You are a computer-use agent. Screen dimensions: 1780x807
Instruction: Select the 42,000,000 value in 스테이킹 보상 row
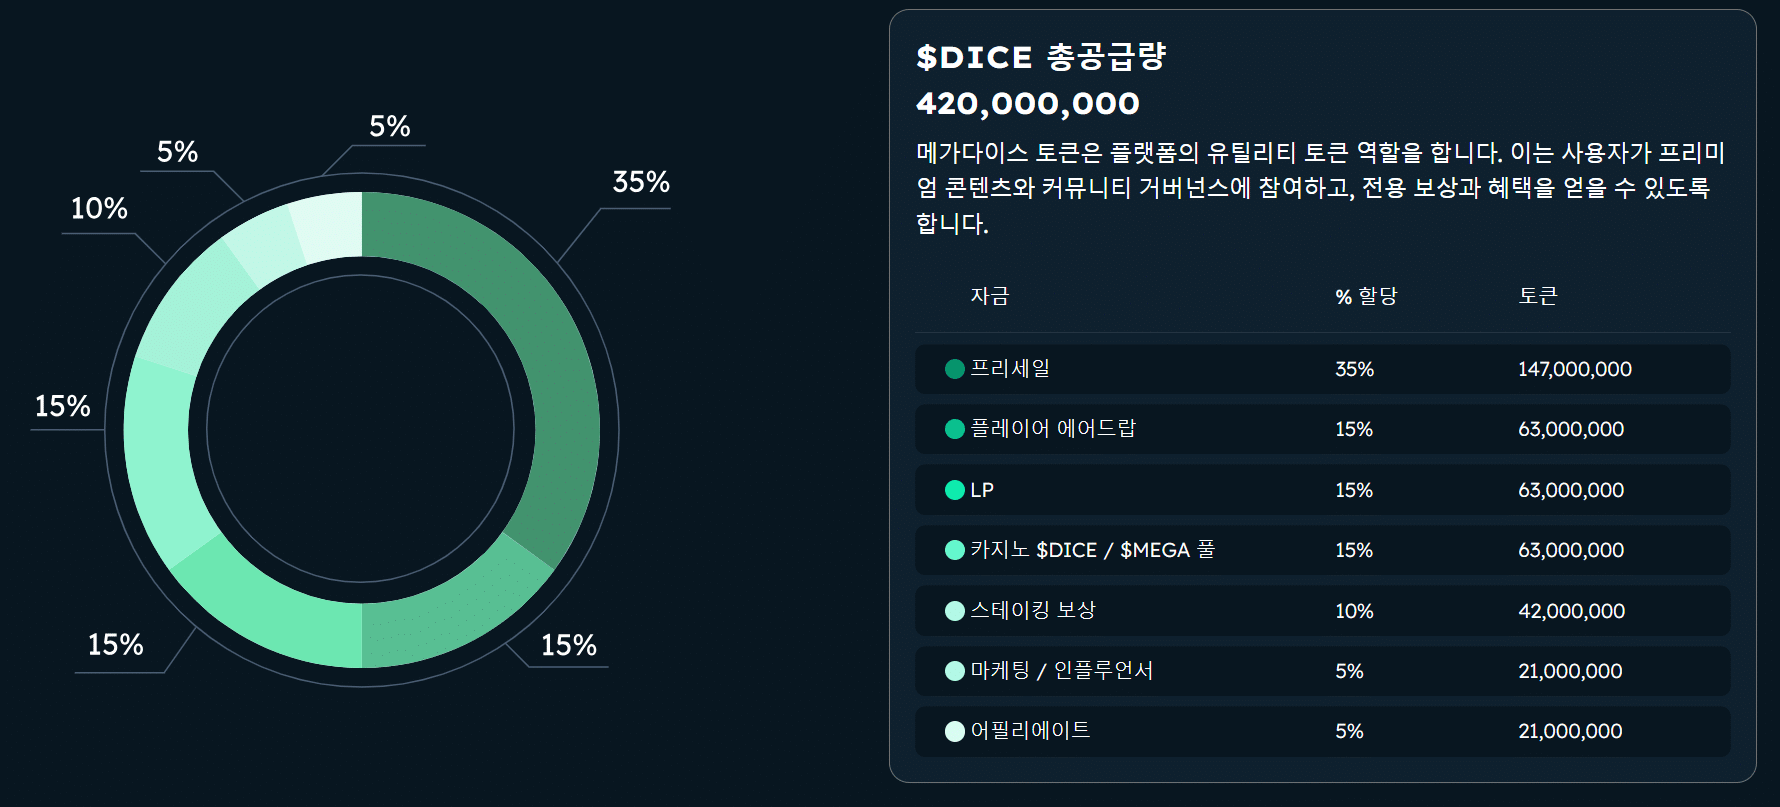(x=1571, y=611)
